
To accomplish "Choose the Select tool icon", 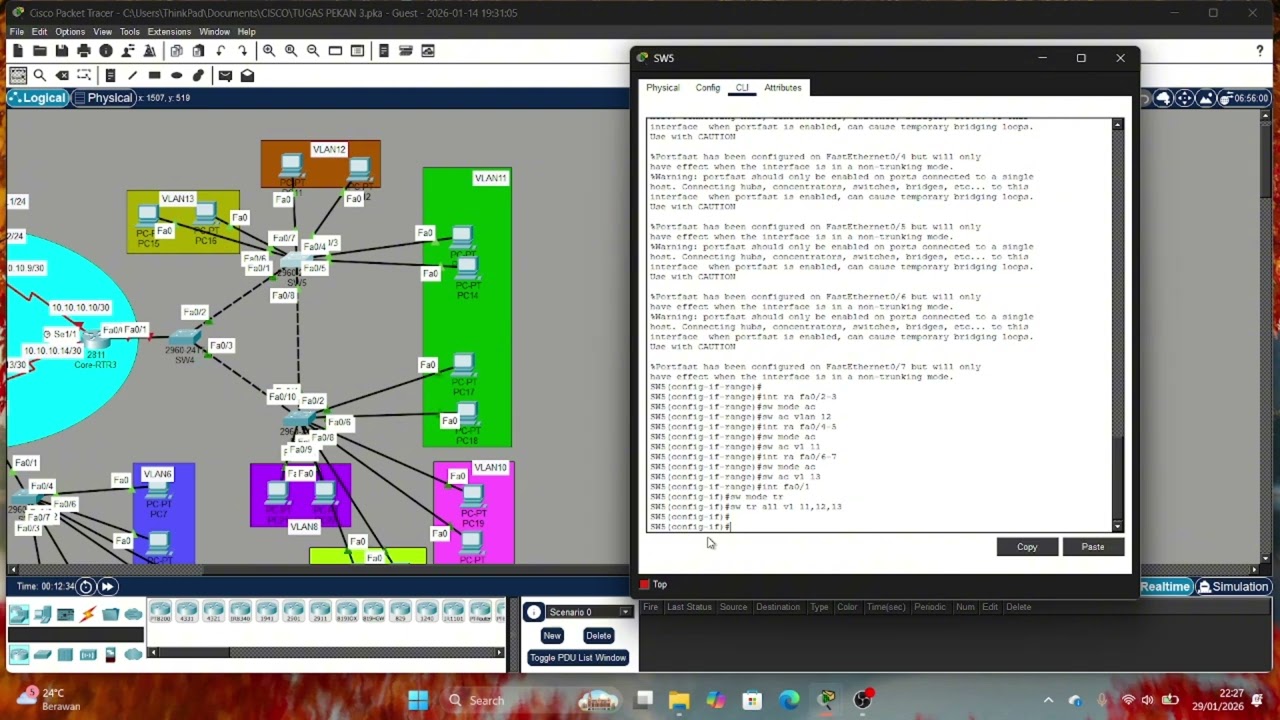I will [18, 75].
